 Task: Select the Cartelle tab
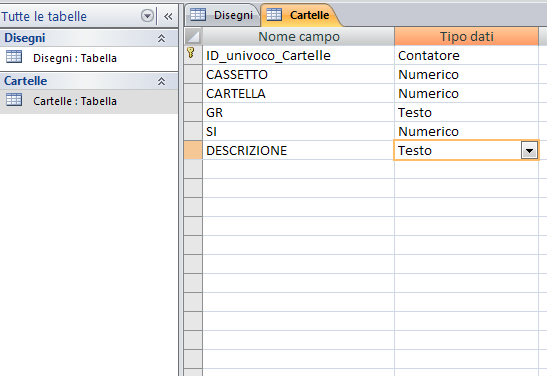(299, 15)
